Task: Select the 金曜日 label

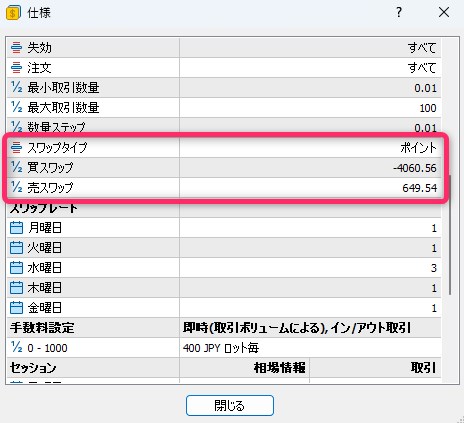Action: [x=45, y=308]
